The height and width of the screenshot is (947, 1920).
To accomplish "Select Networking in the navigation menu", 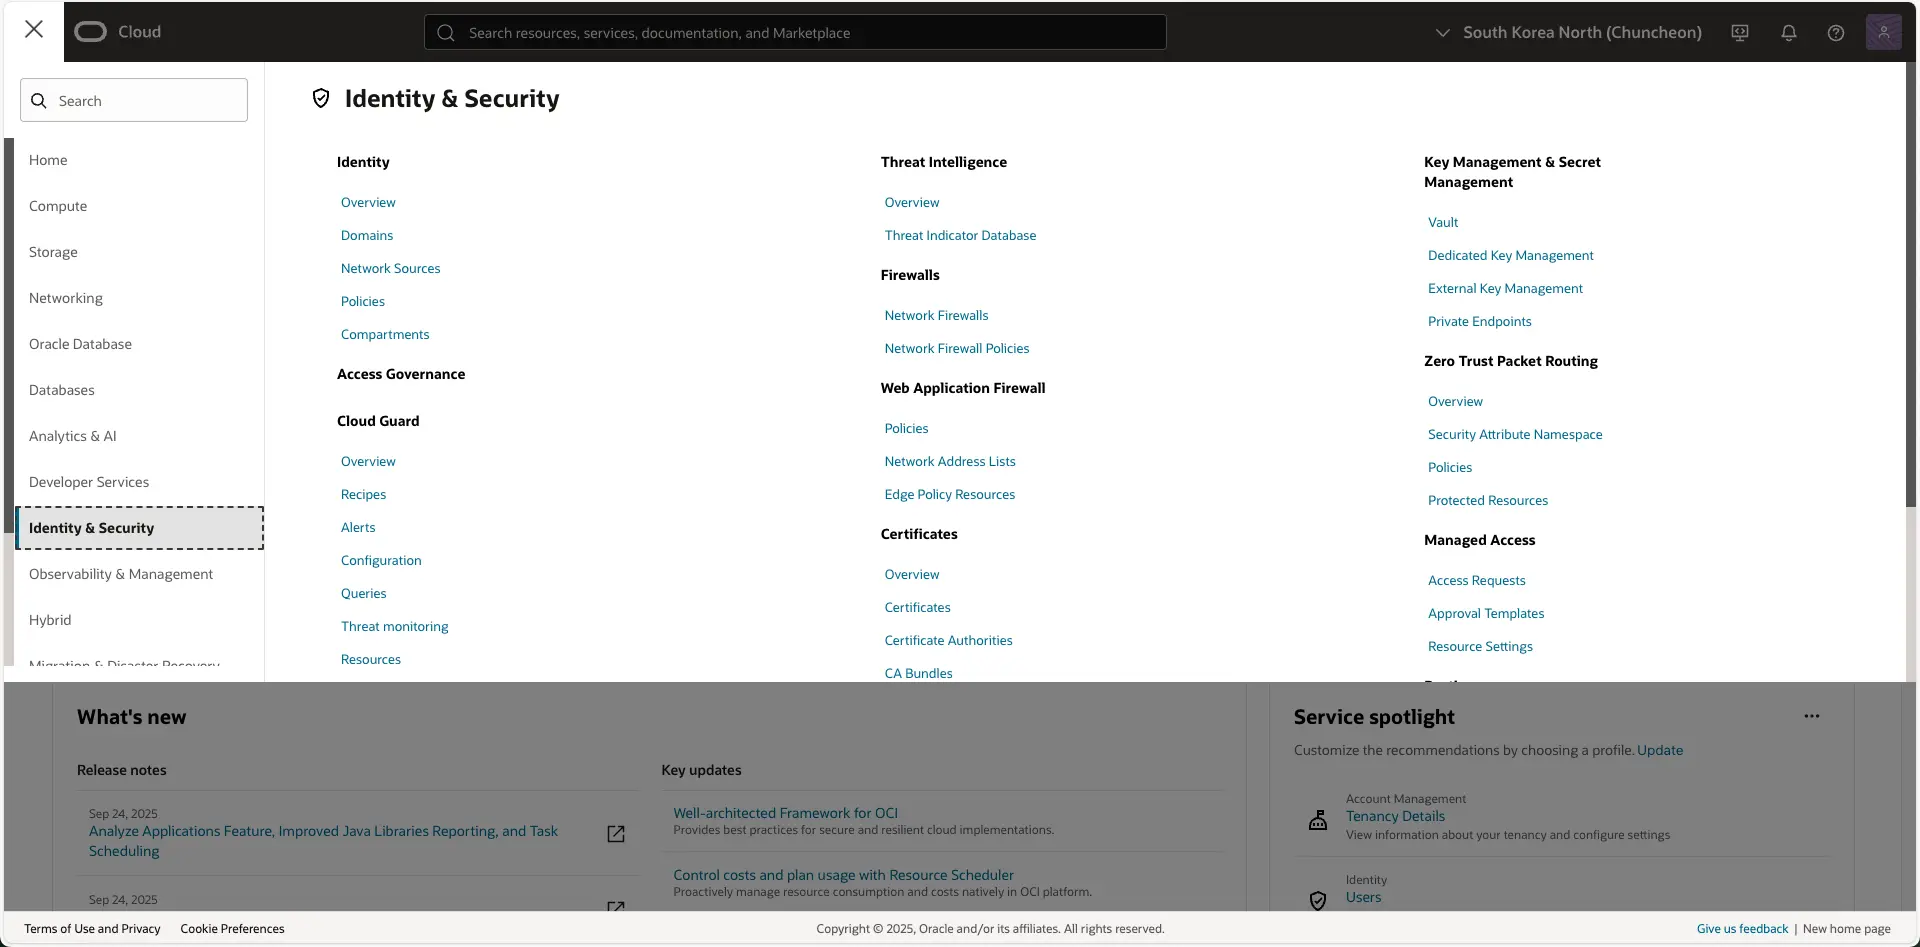I will click(x=66, y=298).
